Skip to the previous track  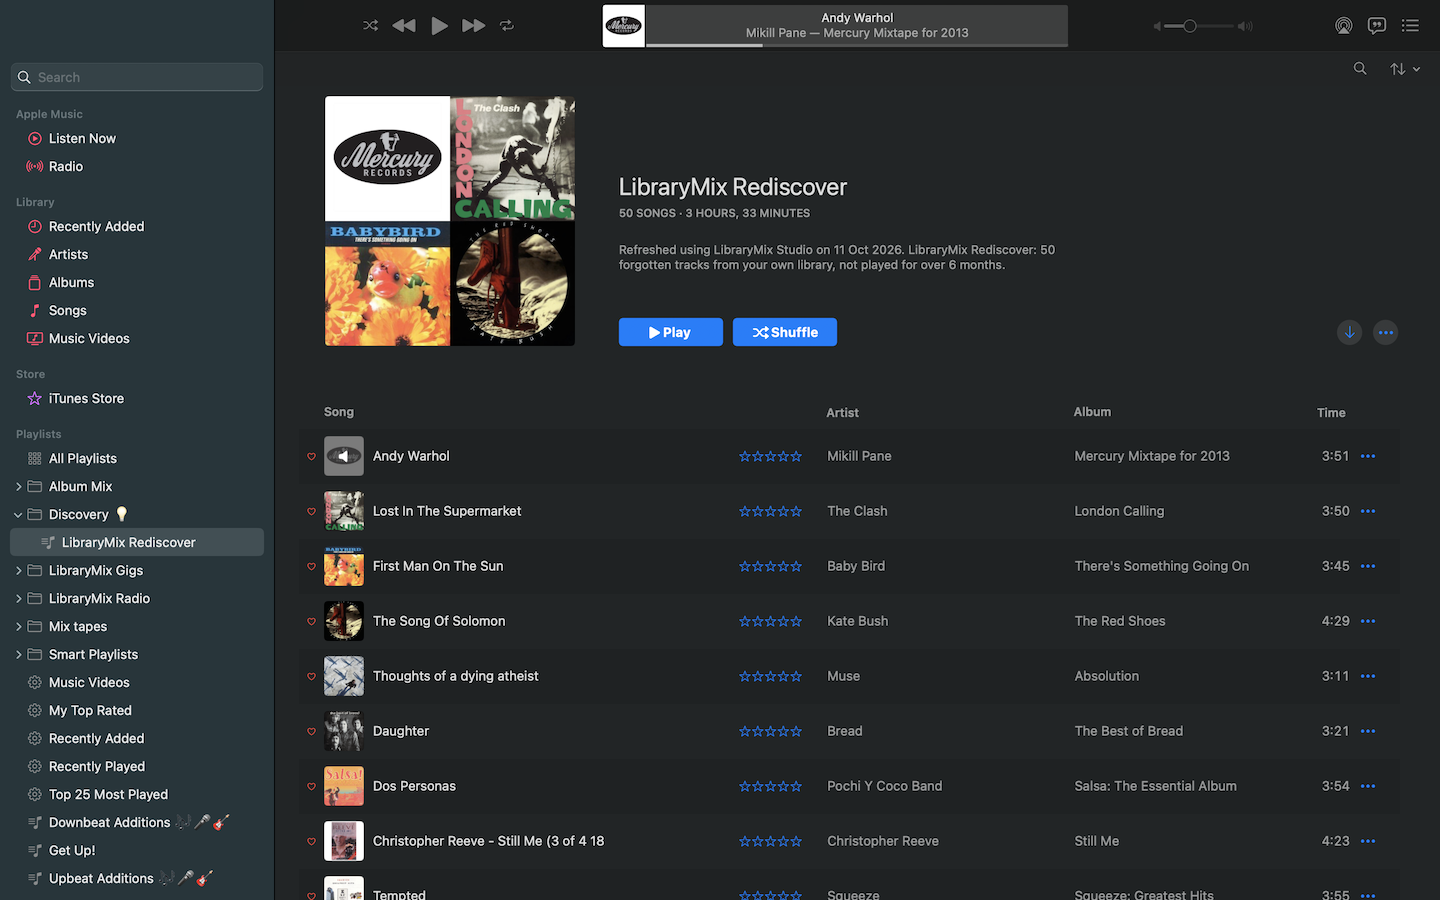404,26
